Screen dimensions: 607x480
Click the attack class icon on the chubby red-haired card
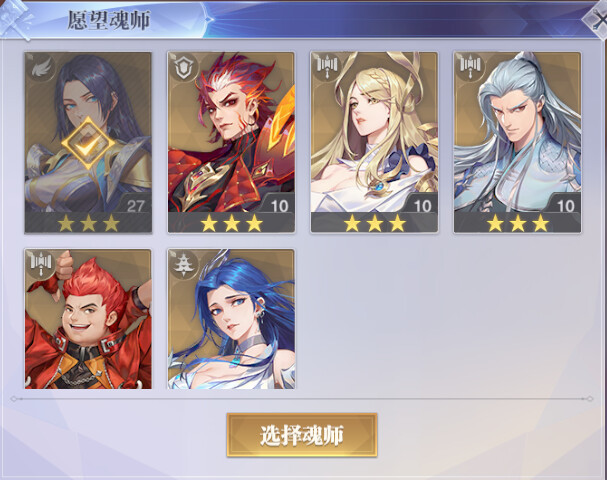[42, 264]
